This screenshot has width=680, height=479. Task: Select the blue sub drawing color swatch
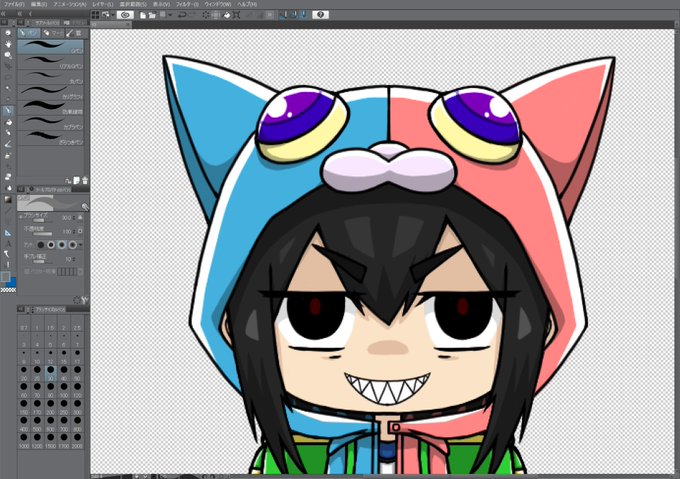[11, 282]
